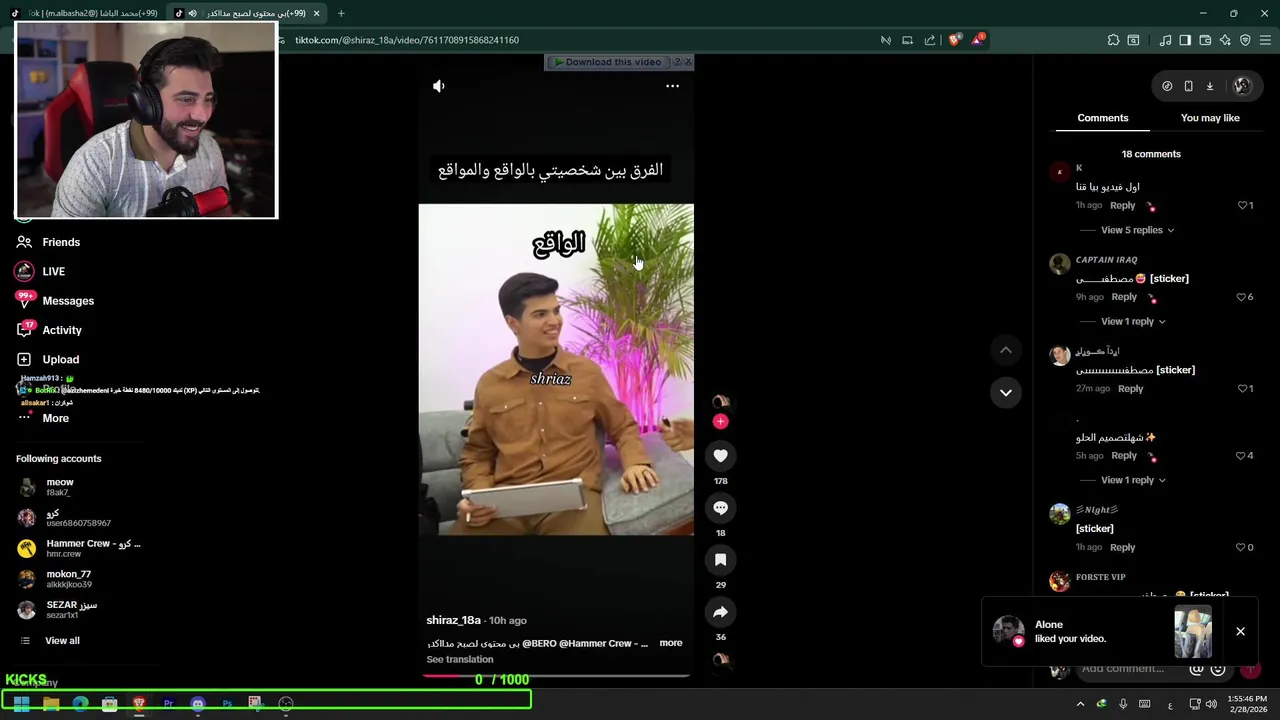Open Premiere Pro from the taskbar
The height and width of the screenshot is (720, 1280).
[168, 703]
